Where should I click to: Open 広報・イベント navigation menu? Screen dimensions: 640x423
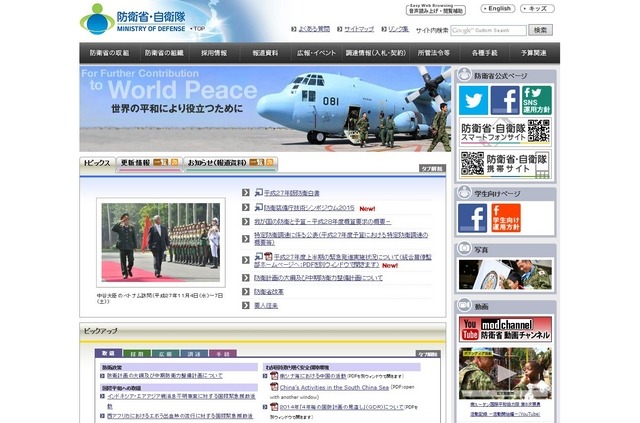pyautogui.click(x=316, y=53)
